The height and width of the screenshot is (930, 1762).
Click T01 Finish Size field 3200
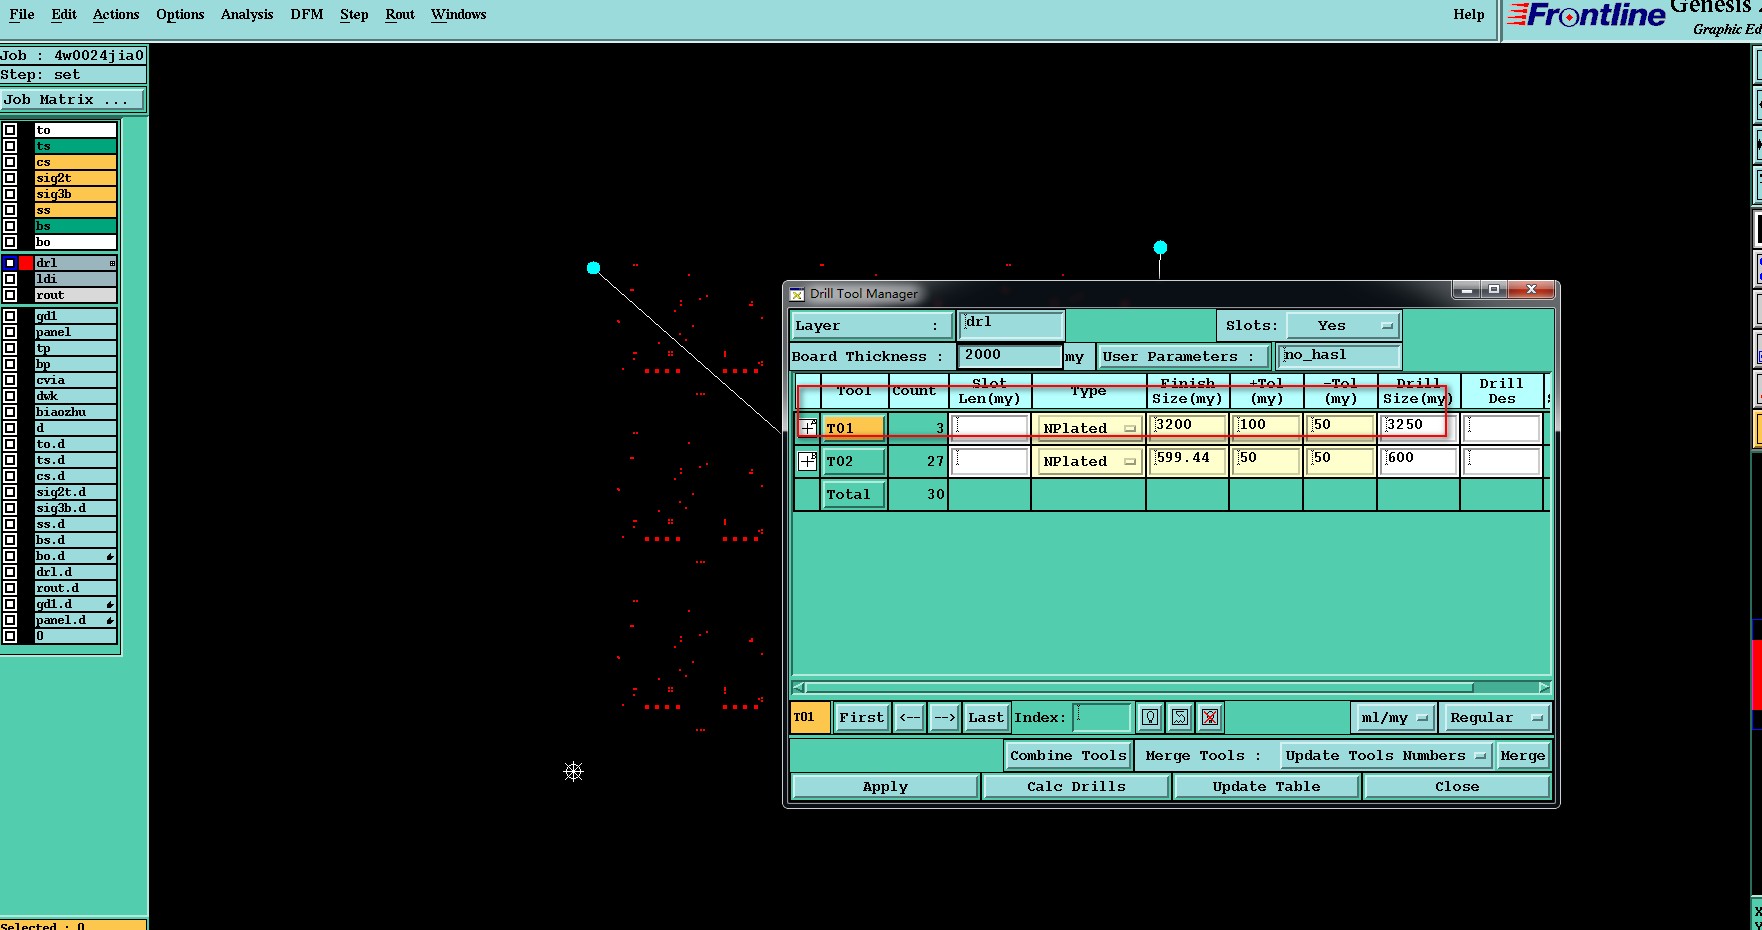[x=1188, y=427]
